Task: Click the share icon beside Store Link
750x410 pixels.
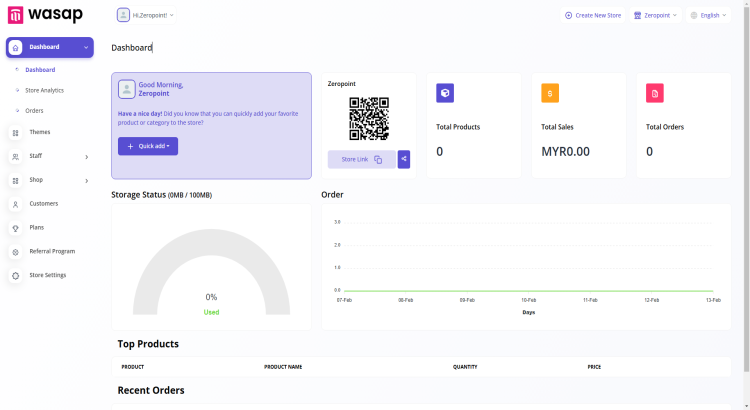Action: click(x=404, y=159)
